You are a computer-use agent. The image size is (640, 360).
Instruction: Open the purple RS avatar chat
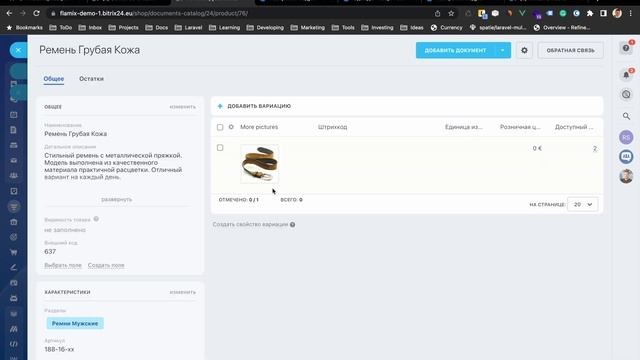[626, 137]
